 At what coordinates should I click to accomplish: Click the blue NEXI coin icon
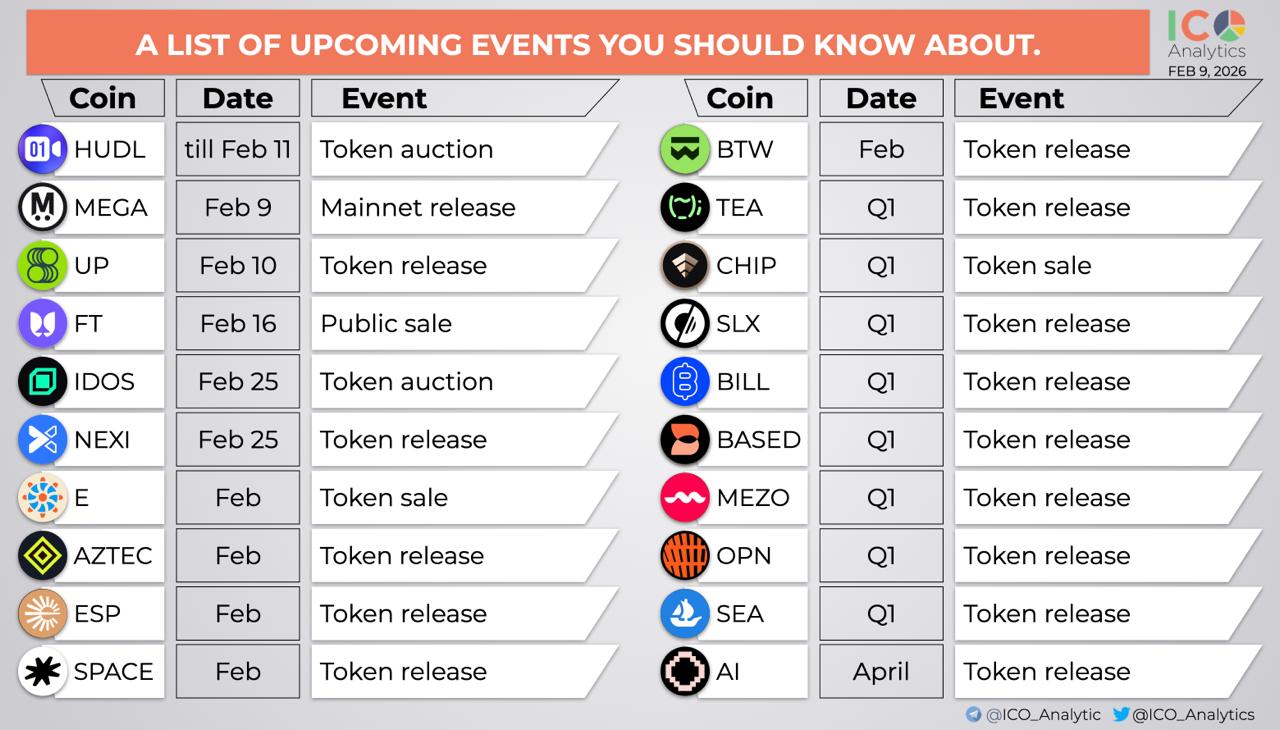click(42, 440)
